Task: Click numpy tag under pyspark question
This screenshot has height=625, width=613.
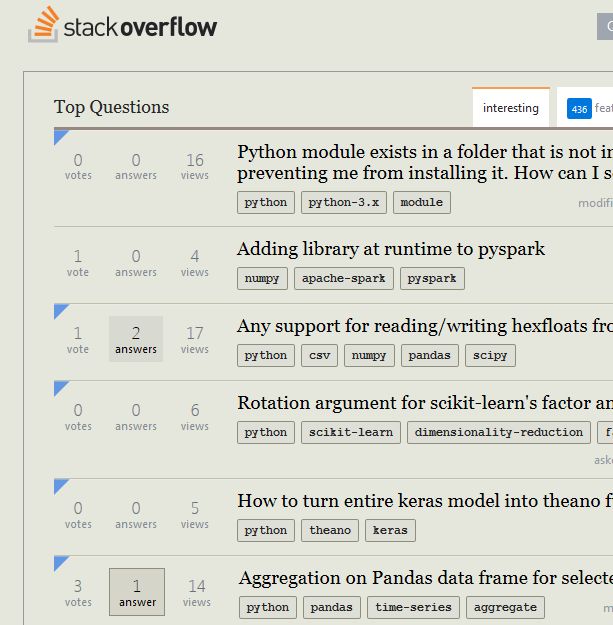Action: 262,278
